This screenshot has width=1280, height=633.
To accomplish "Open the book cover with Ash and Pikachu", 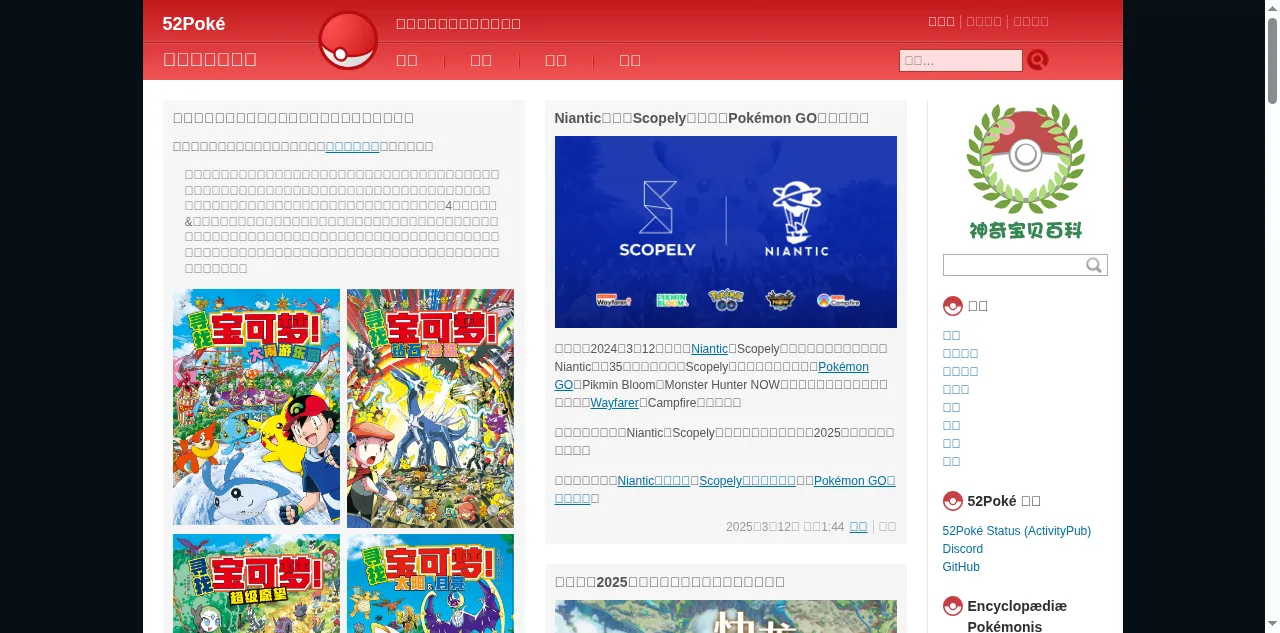I will [256, 407].
